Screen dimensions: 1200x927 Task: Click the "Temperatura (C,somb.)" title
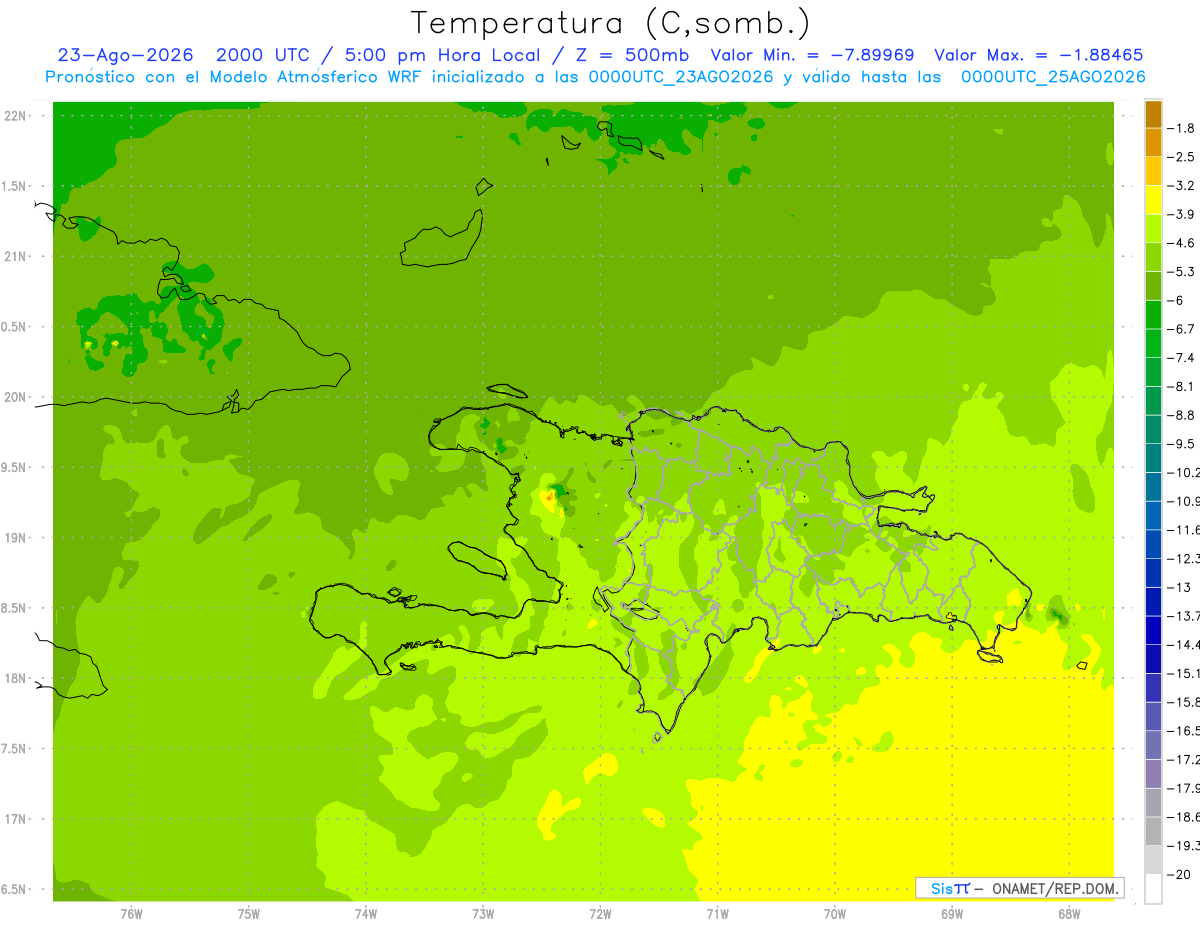[x=611, y=23]
